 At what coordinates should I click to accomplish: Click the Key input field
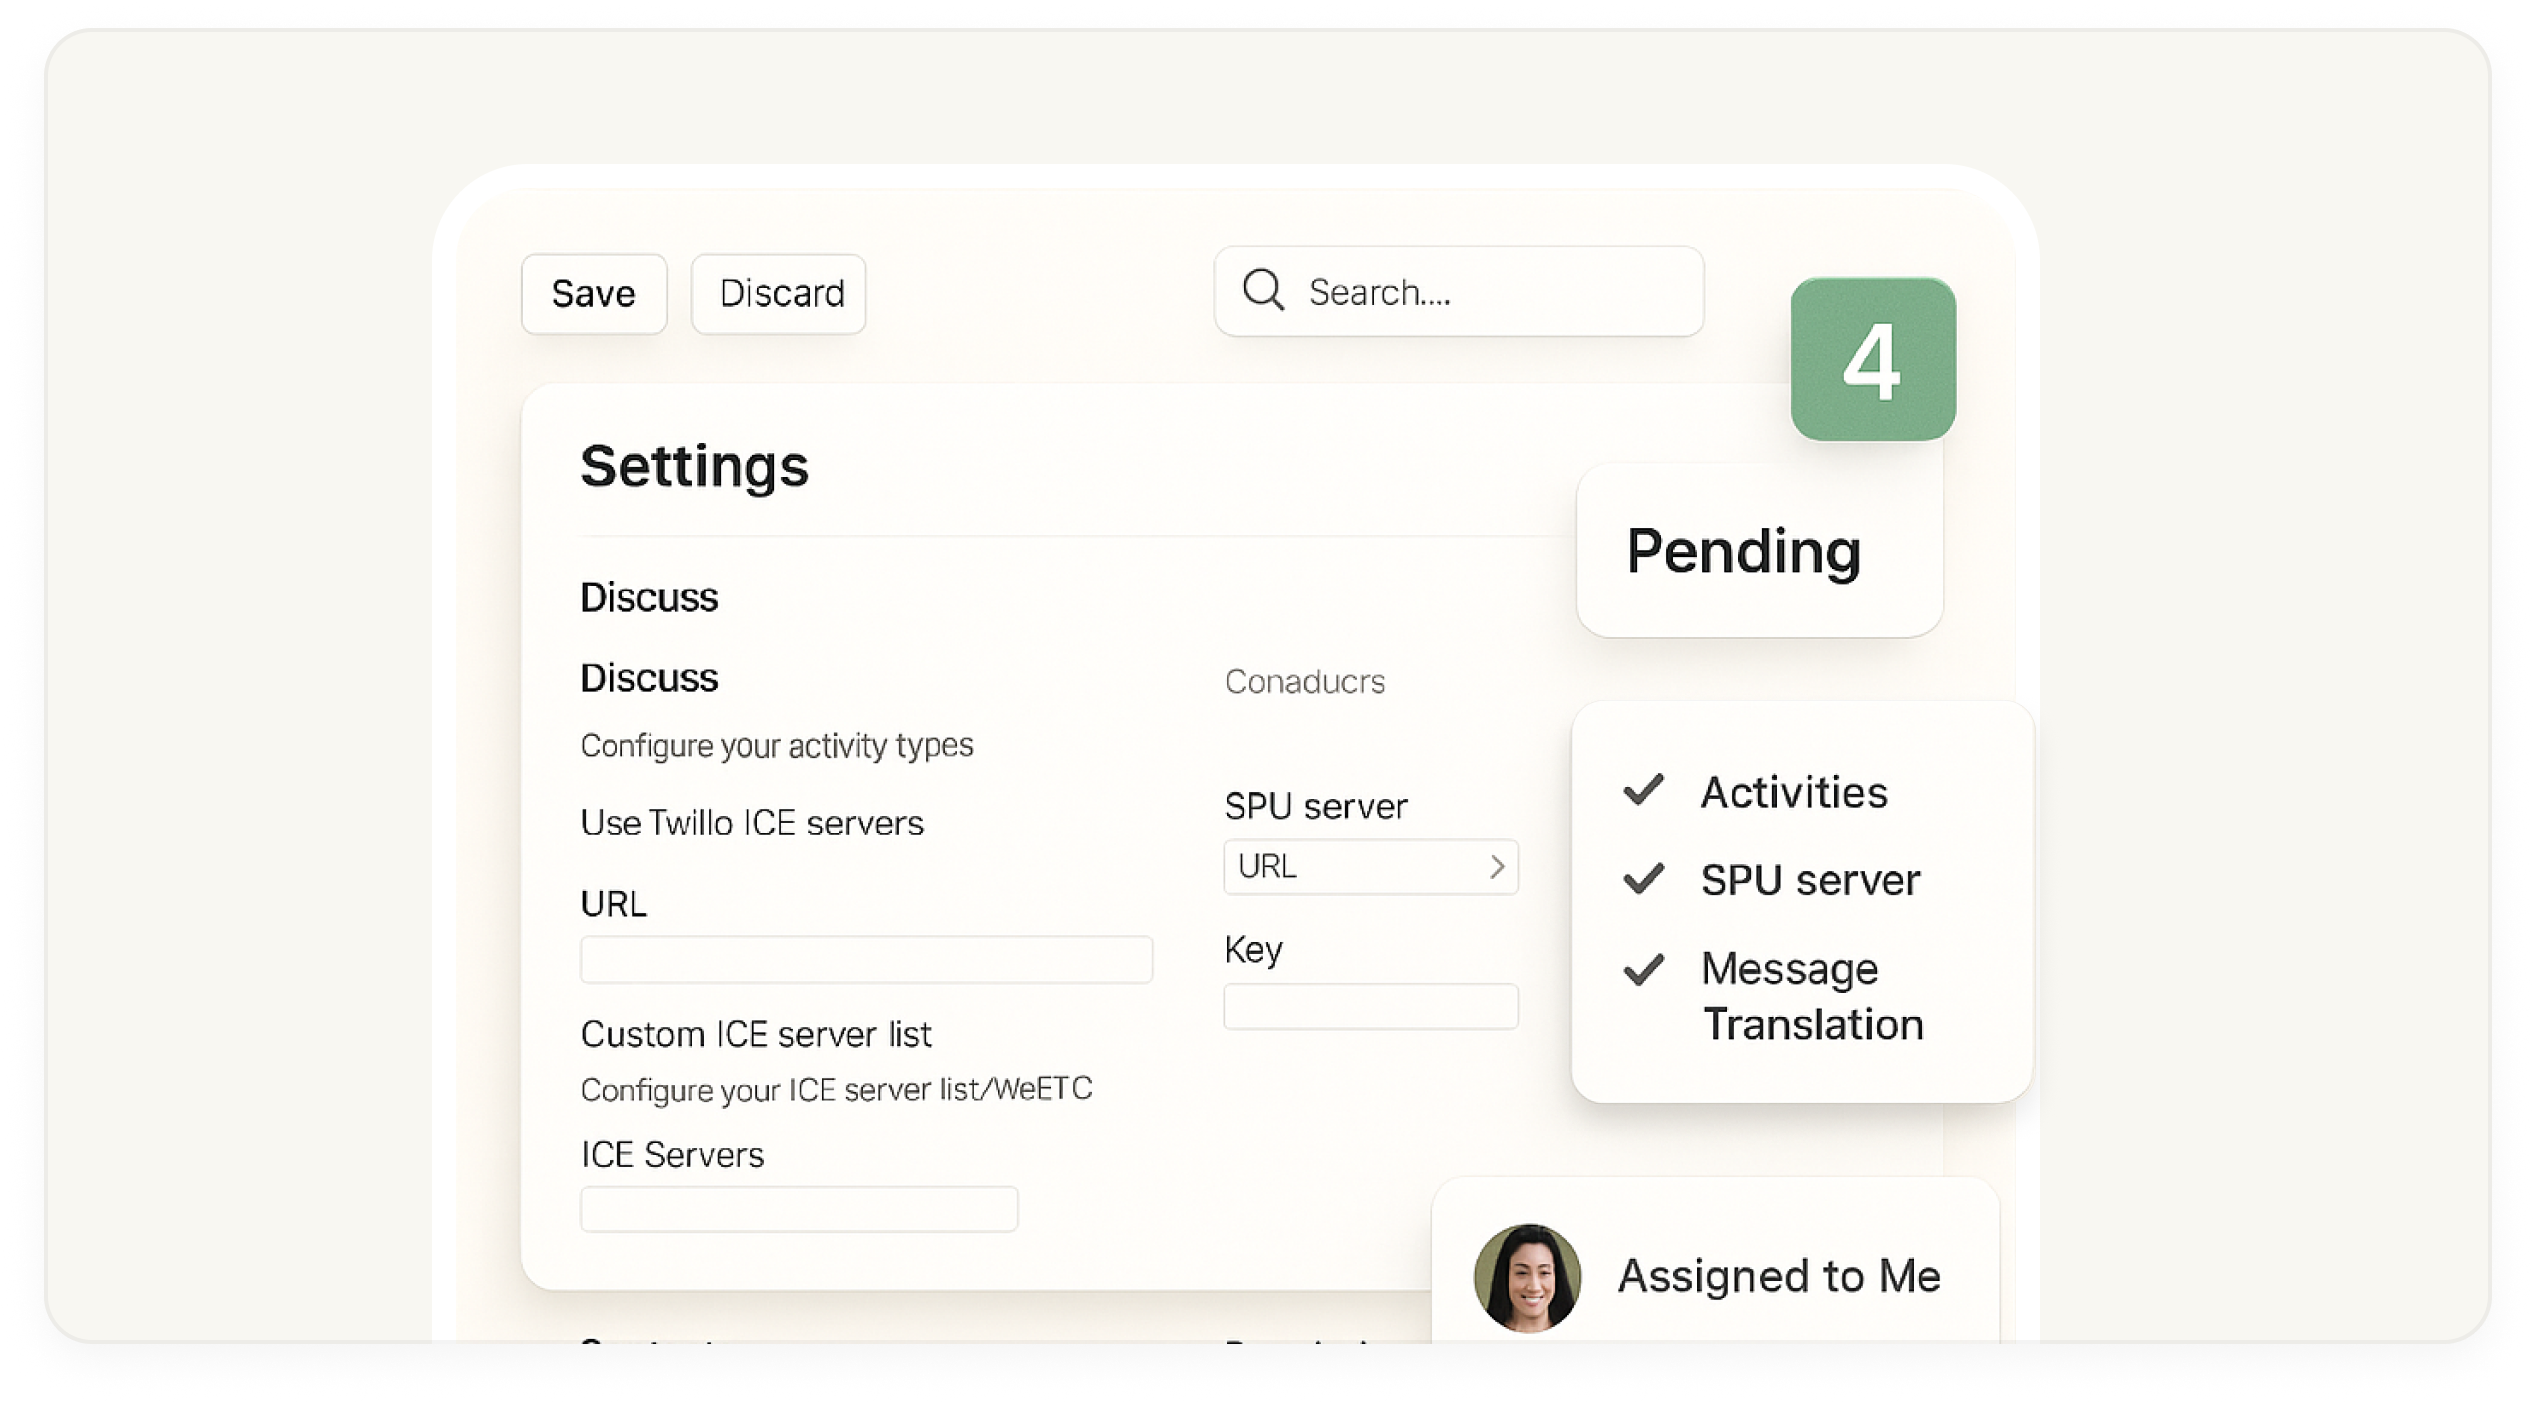click(x=1370, y=1006)
